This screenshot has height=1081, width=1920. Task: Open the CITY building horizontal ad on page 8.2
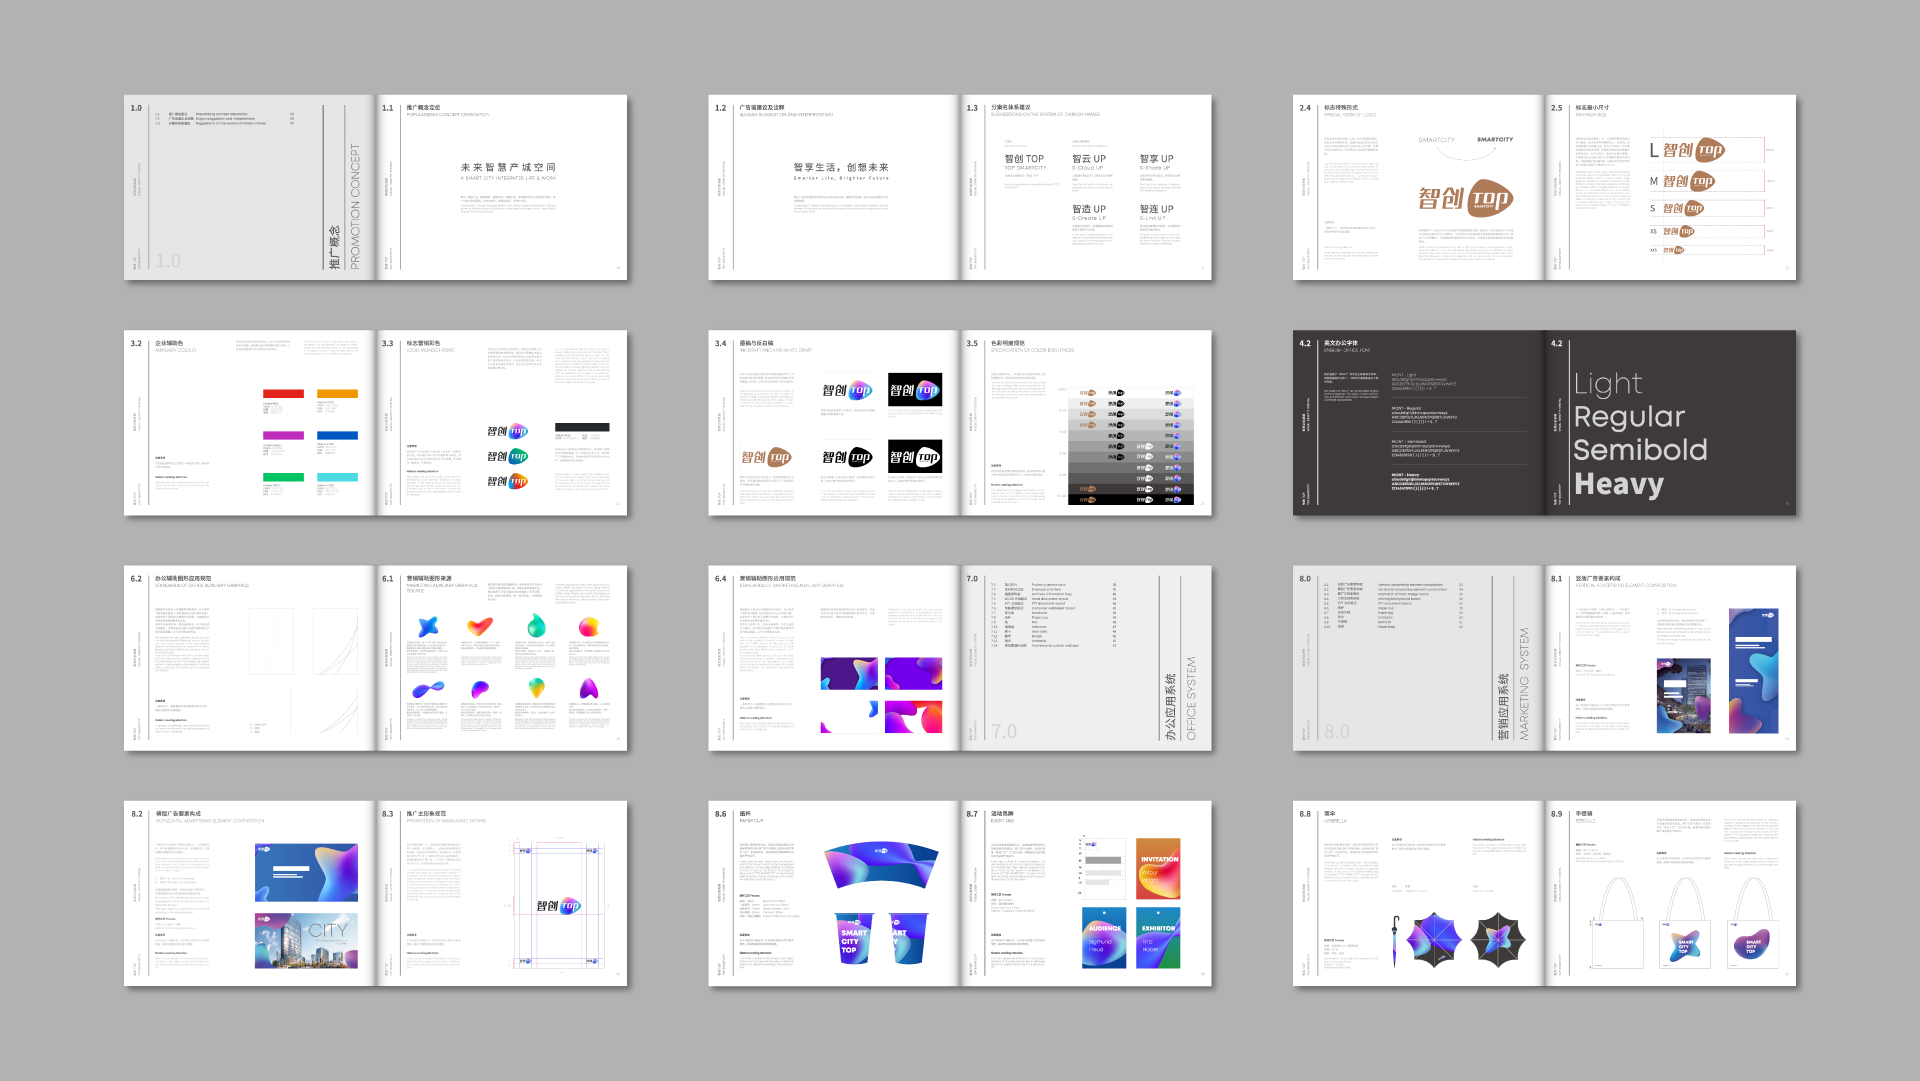306,941
